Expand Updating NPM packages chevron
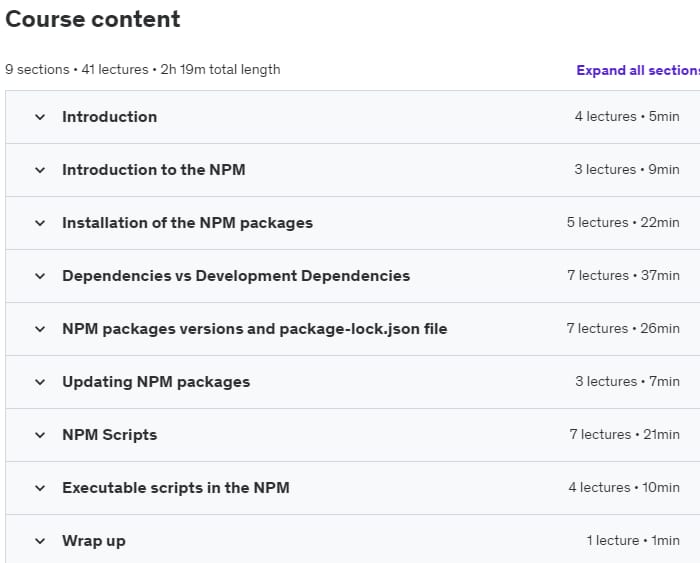 pyautogui.click(x=40, y=382)
